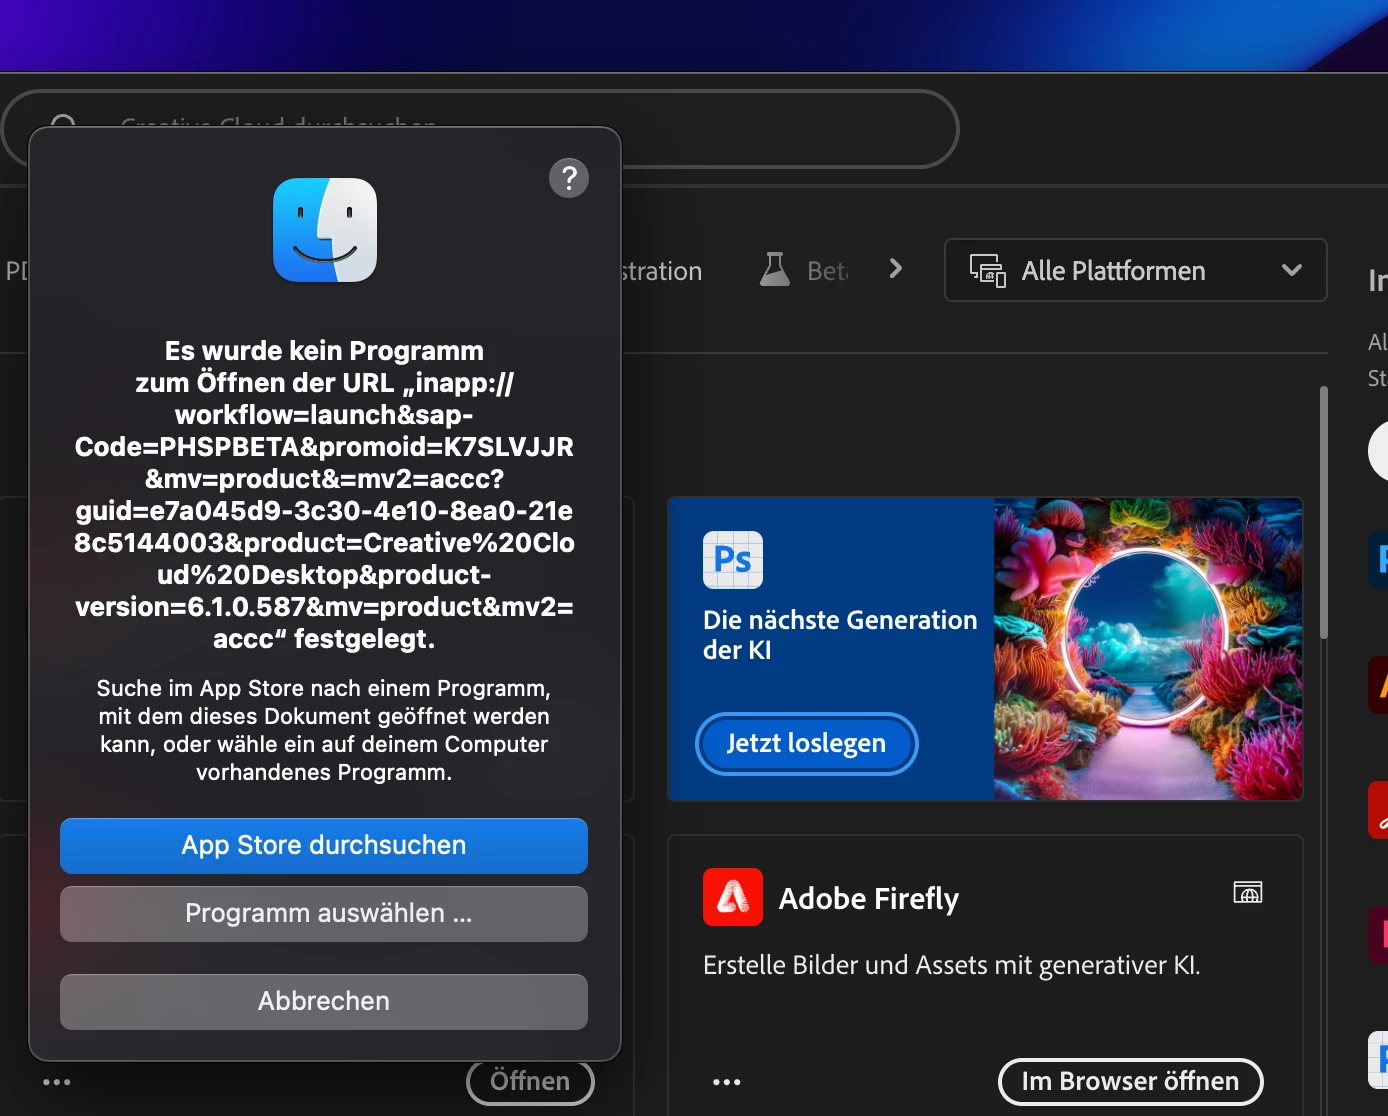Click the partially visible 'stration' category tab
The width and height of the screenshot is (1388, 1116).
[x=662, y=271]
